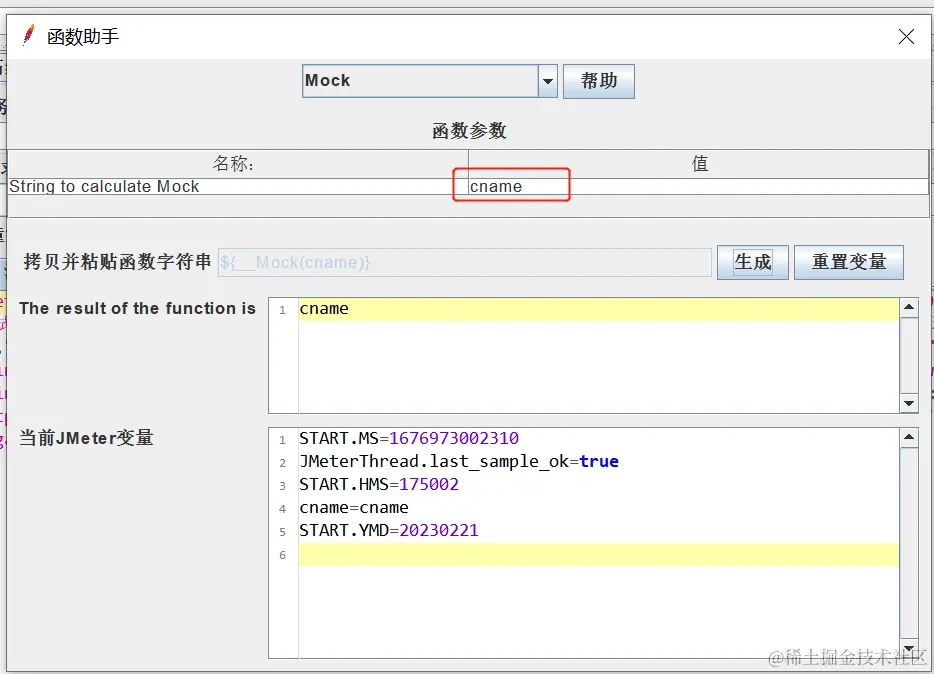
Task: Click the 值 column header
Action: click(x=699, y=164)
